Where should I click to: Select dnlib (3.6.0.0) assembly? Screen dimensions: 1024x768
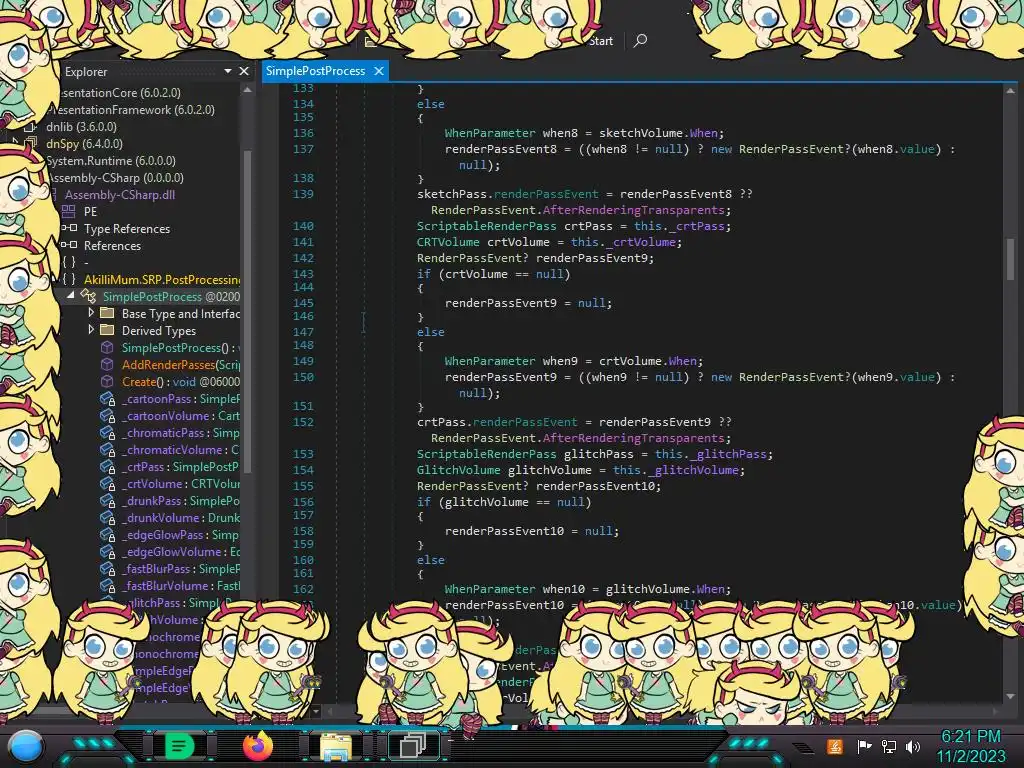(81, 127)
